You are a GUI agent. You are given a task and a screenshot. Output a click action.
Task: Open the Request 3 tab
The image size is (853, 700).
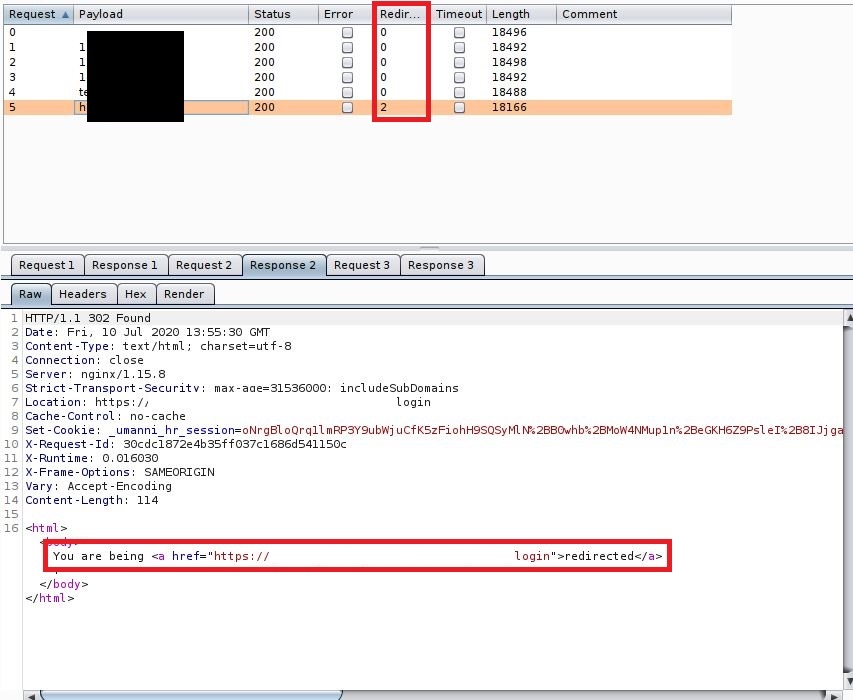pyautogui.click(x=362, y=265)
